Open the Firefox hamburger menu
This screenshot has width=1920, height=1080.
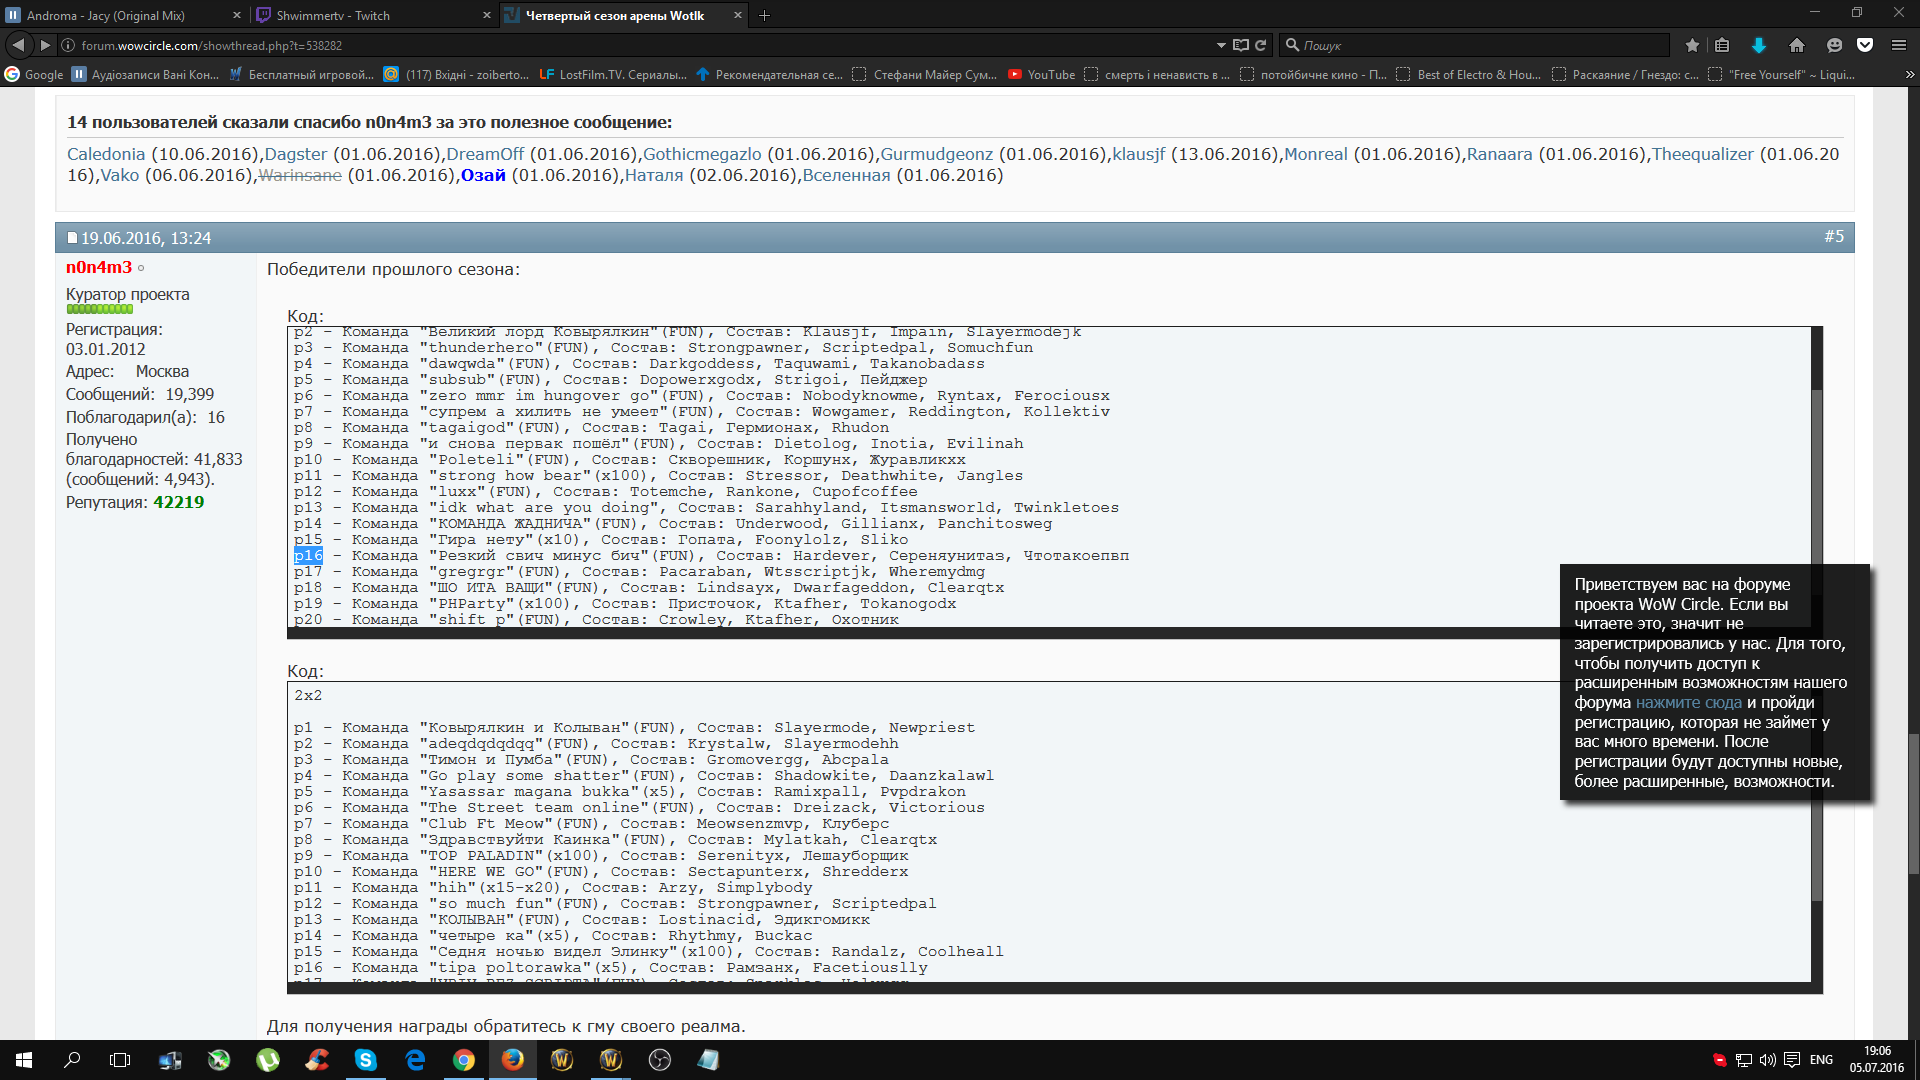click(x=1899, y=45)
